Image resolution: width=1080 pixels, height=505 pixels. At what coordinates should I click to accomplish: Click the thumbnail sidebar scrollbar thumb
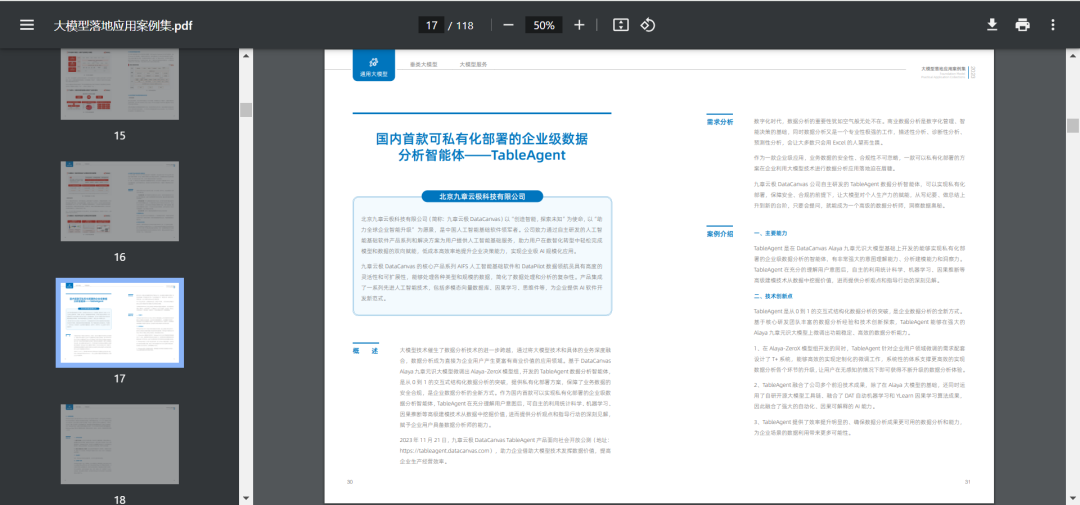pos(246,110)
